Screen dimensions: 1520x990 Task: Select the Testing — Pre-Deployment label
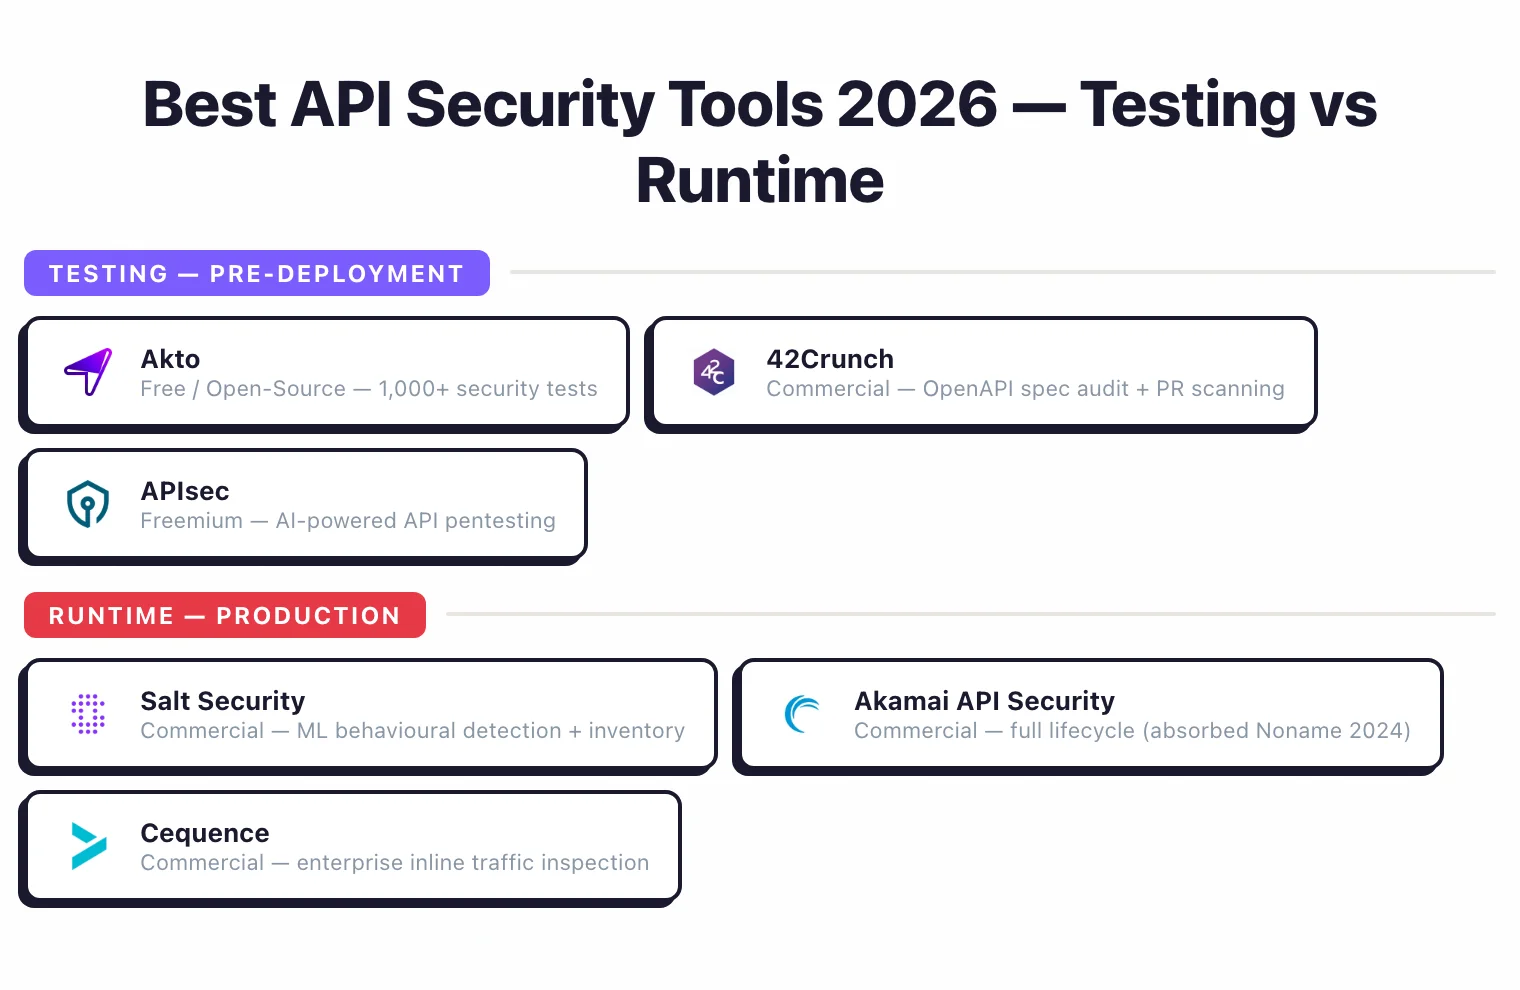point(257,273)
